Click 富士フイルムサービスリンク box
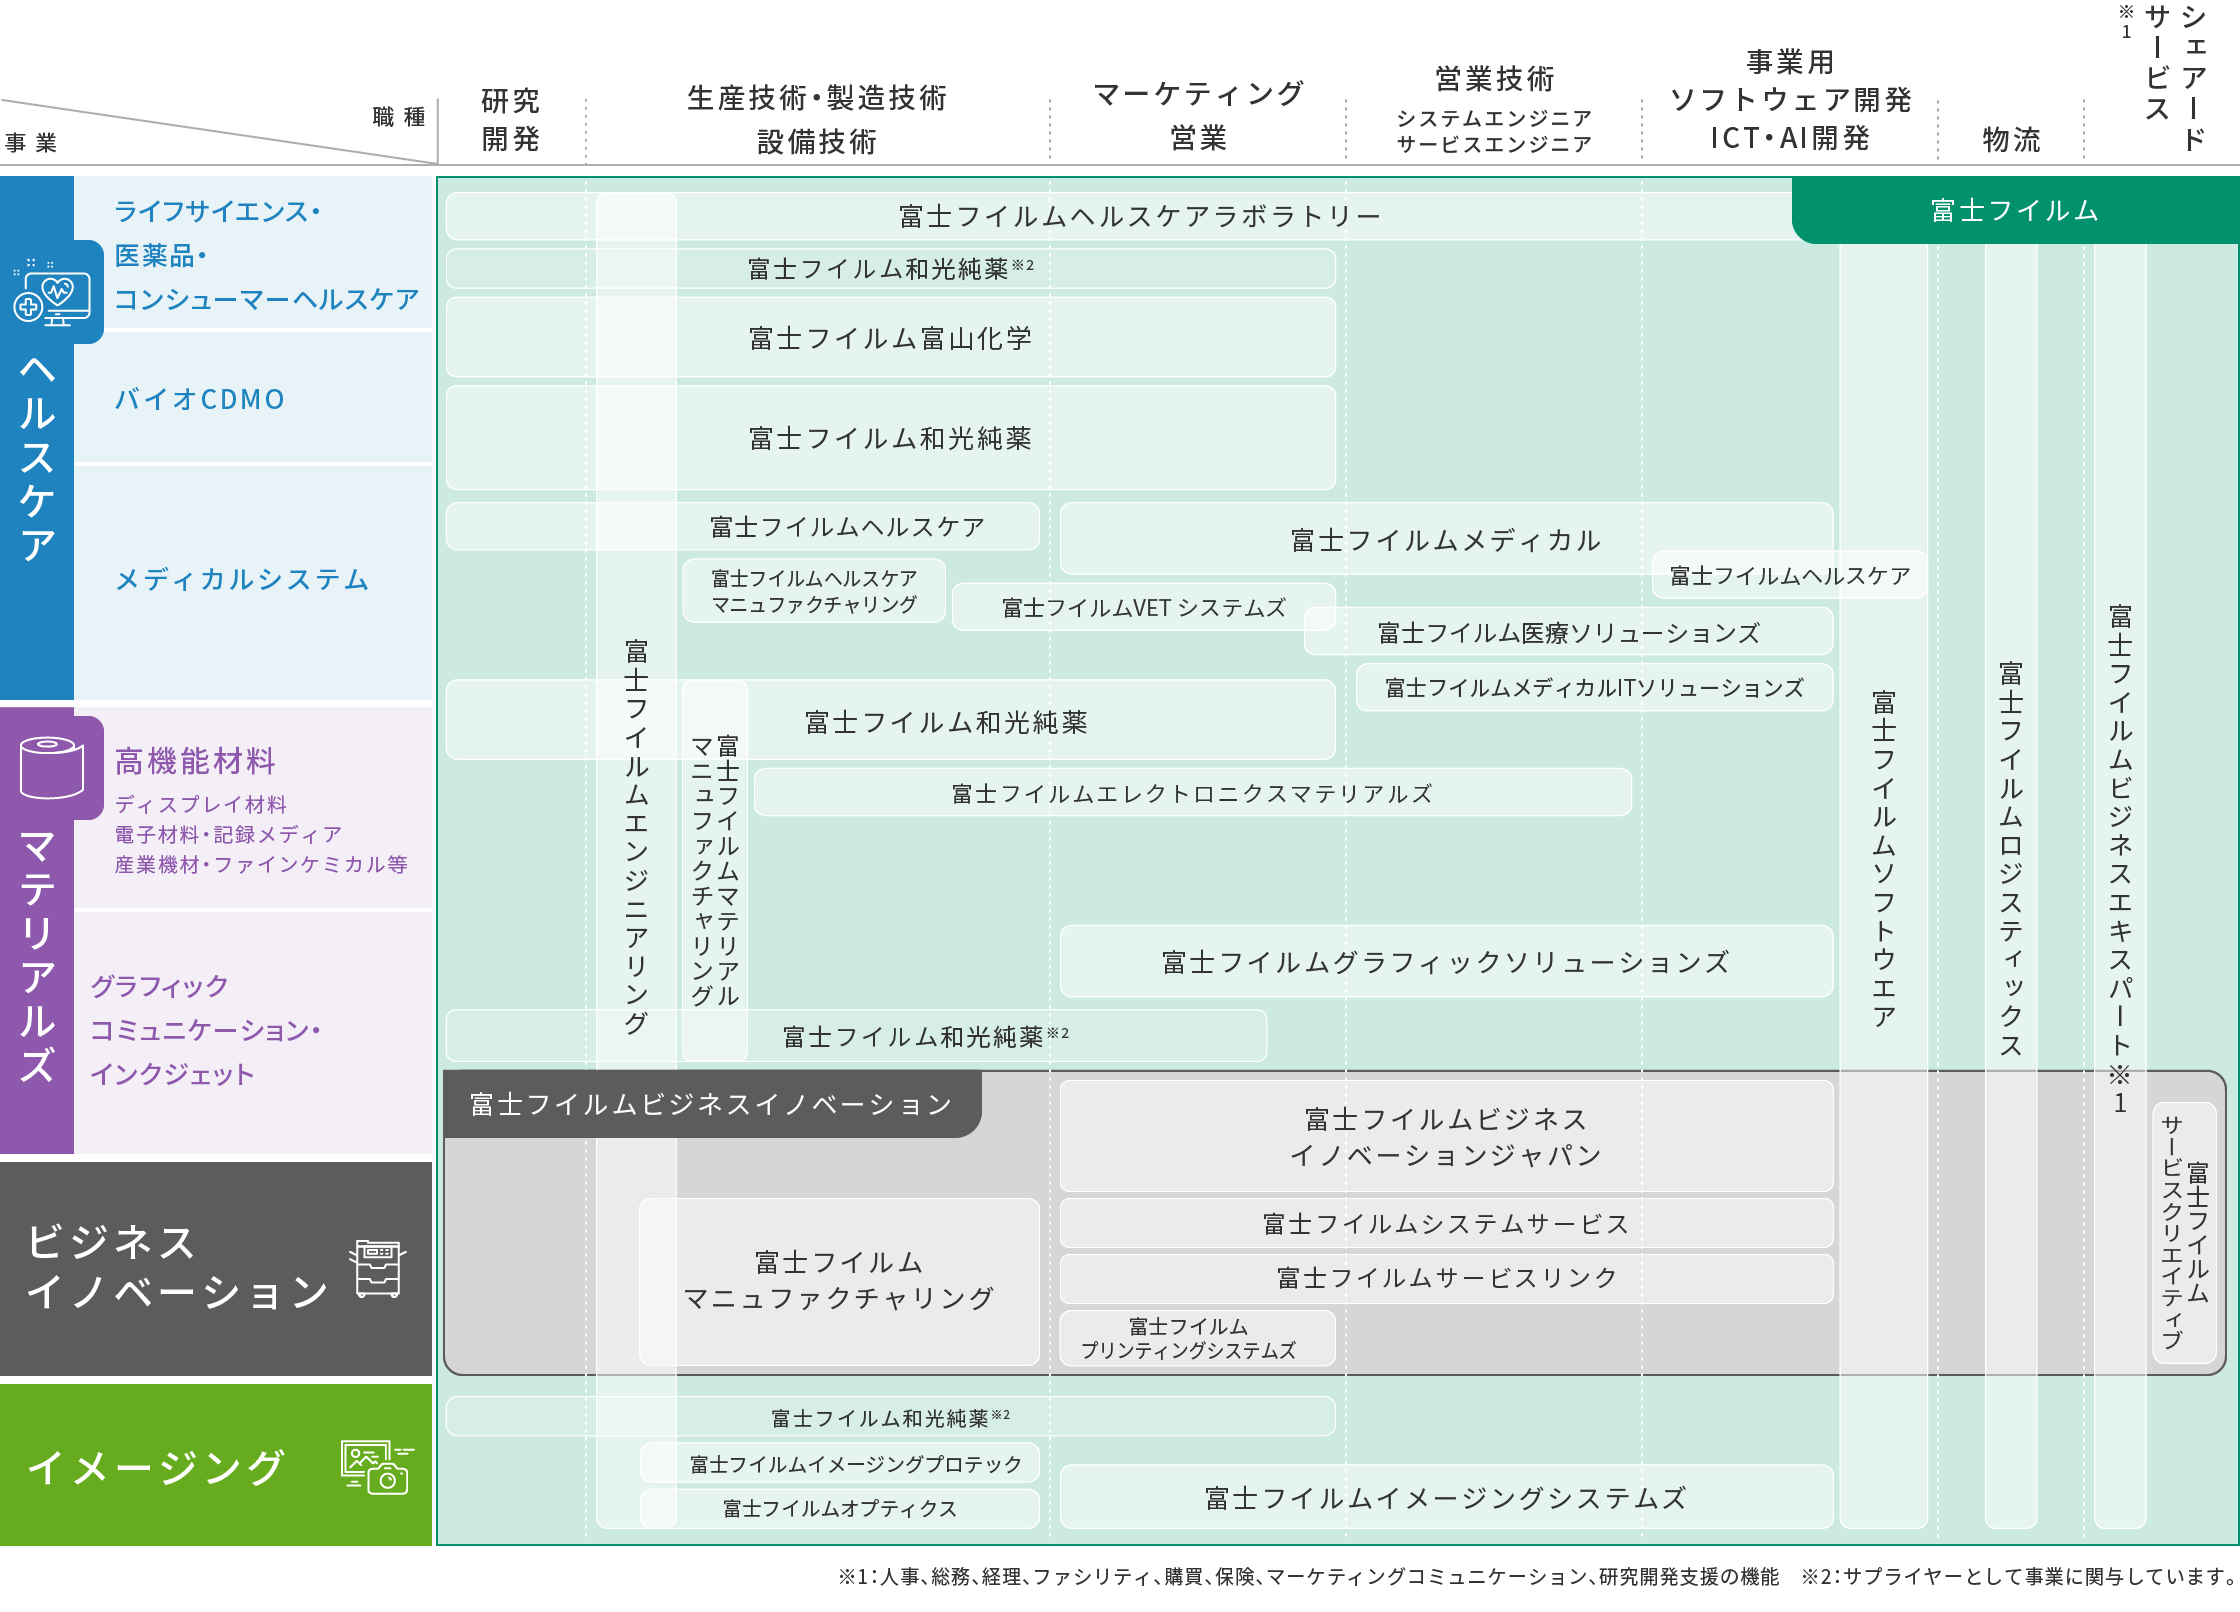2240x1612 pixels. [1446, 1278]
